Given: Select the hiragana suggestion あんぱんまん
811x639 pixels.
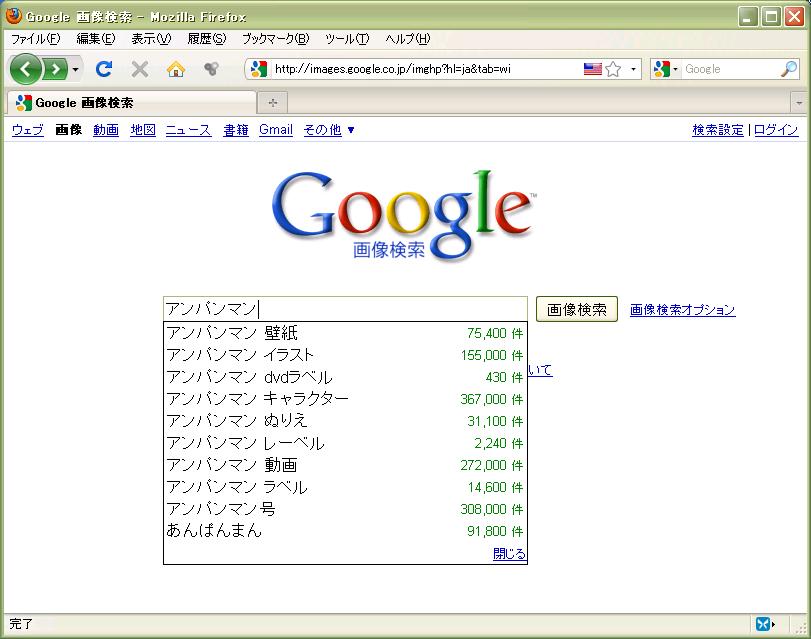Looking at the screenshot, I should pos(345,531).
